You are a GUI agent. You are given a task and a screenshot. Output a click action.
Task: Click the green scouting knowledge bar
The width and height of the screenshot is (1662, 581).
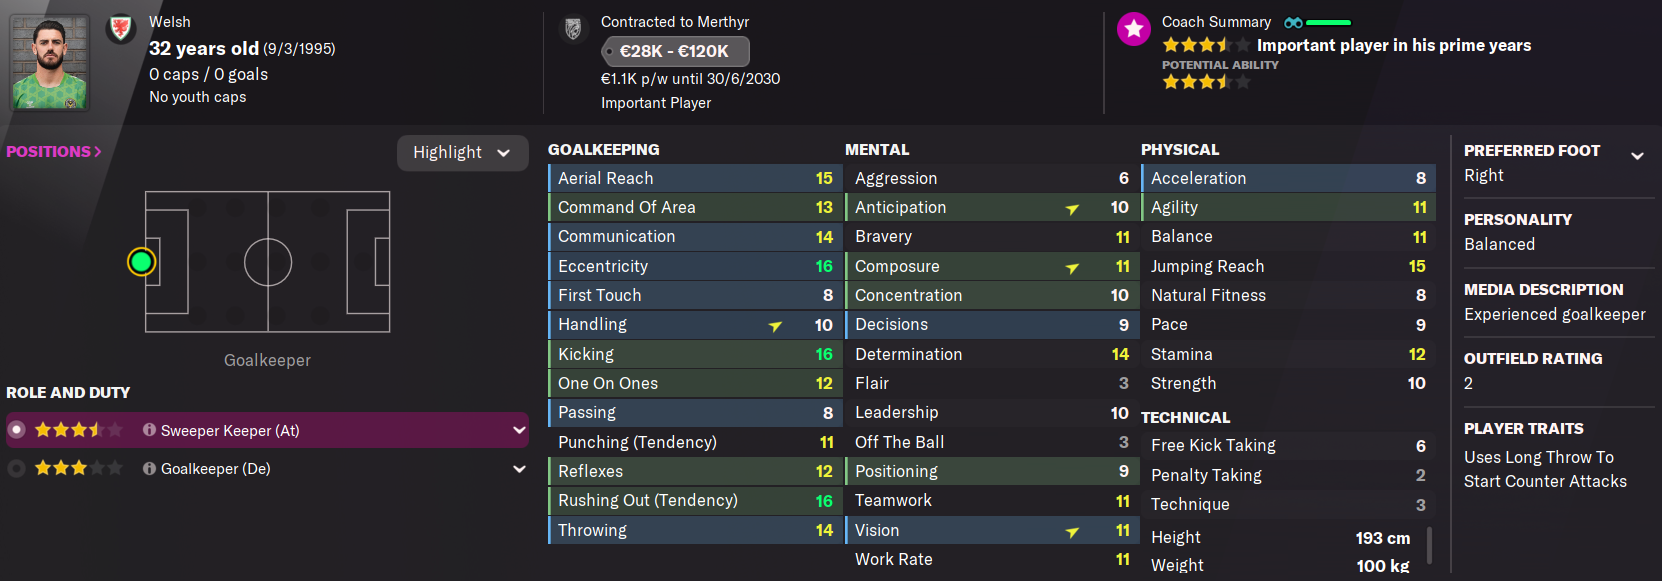point(1328,22)
